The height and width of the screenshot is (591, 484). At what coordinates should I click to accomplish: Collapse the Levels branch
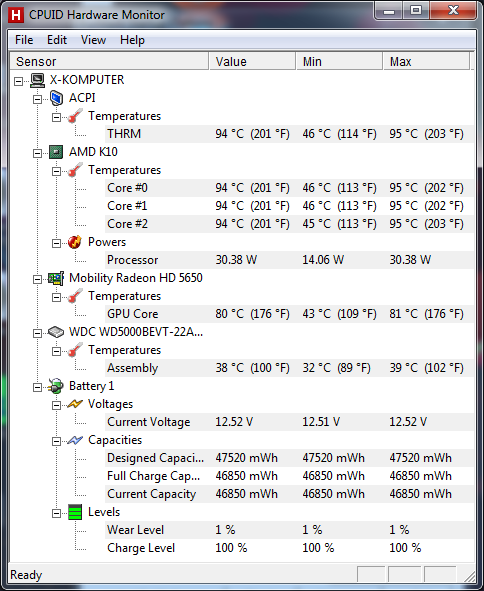coord(56,513)
